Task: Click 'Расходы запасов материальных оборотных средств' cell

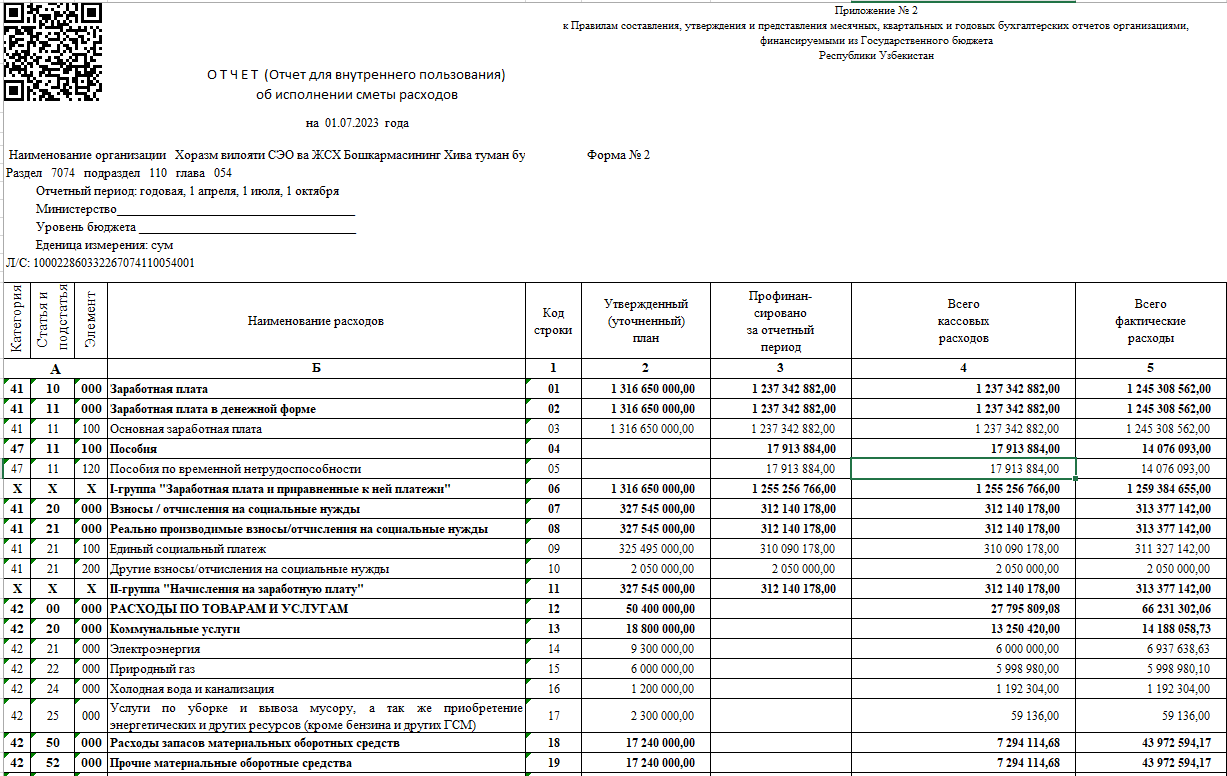Action: coord(316,744)
